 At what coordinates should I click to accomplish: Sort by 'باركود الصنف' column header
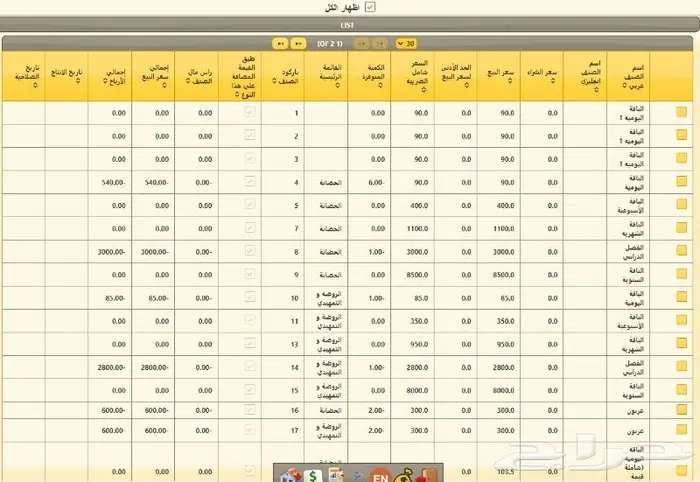(x=289, y=76)
